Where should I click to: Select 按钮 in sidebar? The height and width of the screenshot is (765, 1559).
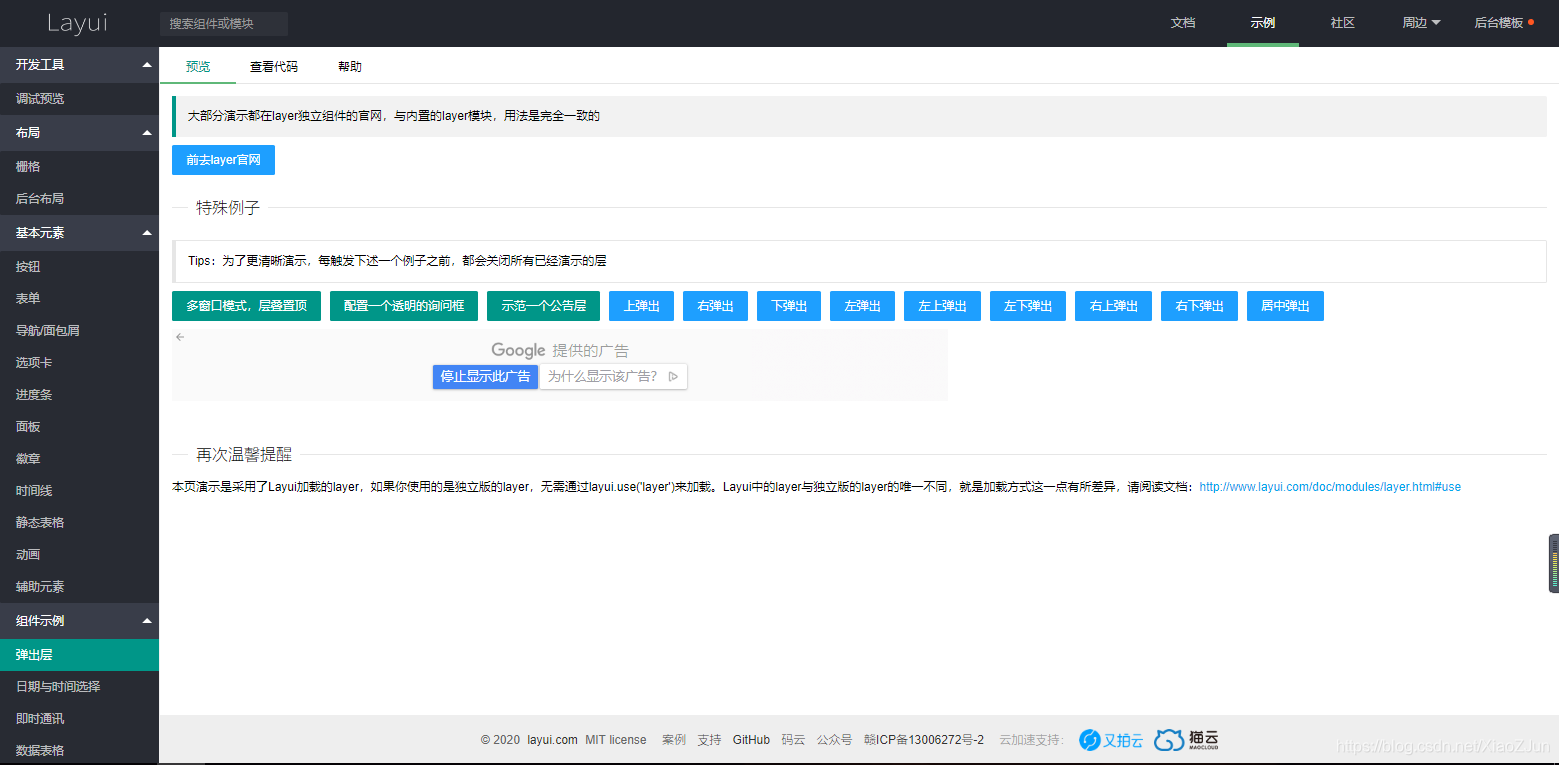point(79,267)
